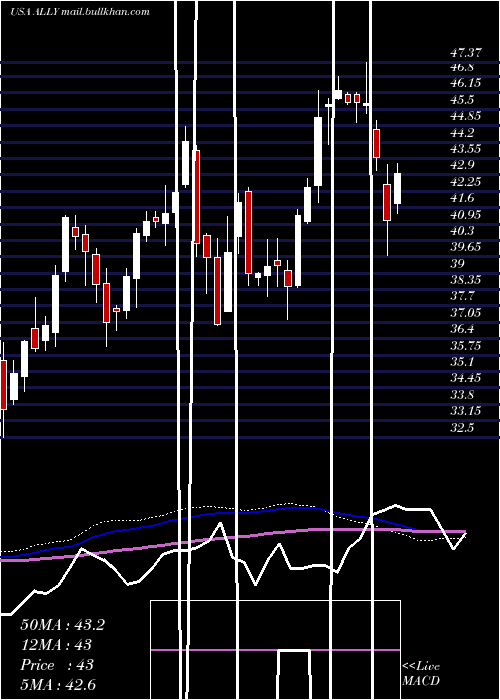Click the 47.37 price level label
Image resolution: width=500 pixels, height=700 pixels.
coord(466,53)
